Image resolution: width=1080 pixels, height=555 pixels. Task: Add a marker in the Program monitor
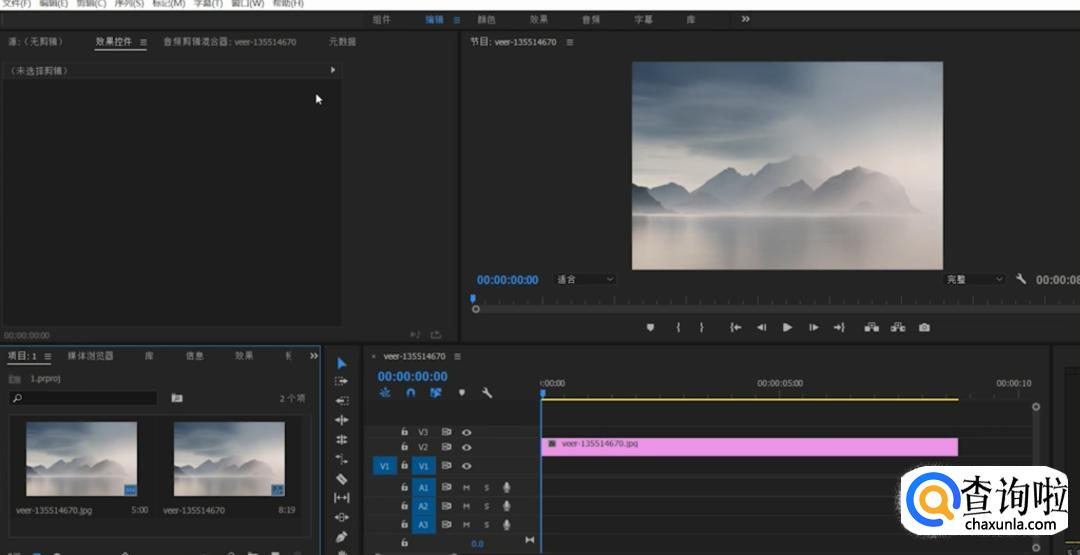pos(650,327)
